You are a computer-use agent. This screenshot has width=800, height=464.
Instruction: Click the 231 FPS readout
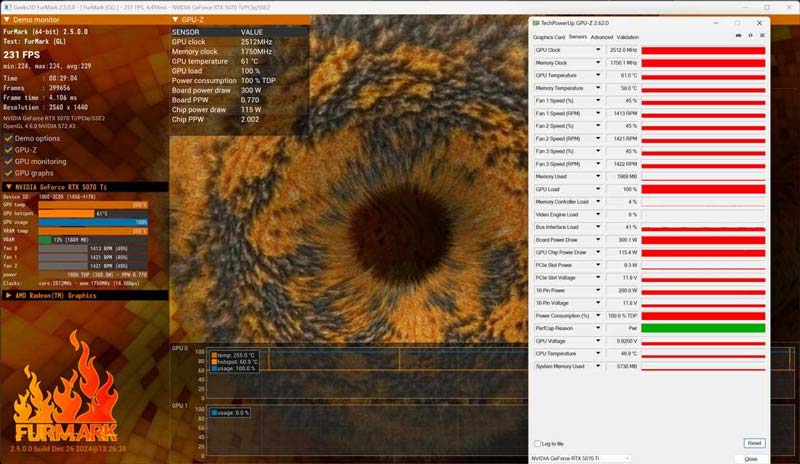coord(21,55)
